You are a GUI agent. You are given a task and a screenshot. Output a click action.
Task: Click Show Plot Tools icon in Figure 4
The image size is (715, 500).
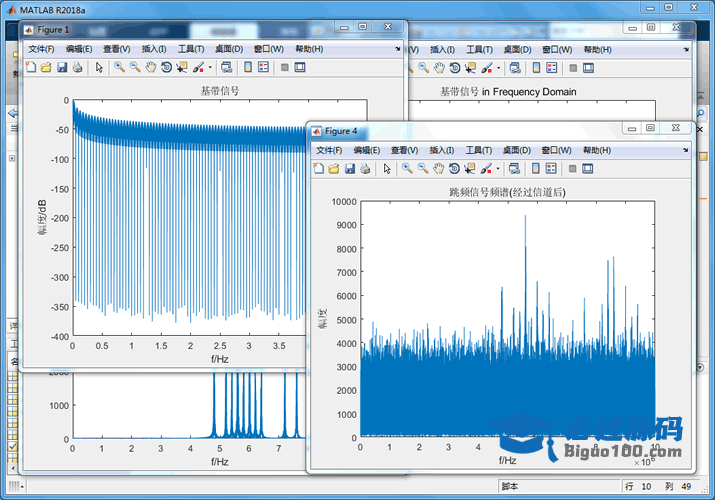[x=587, y=169]
